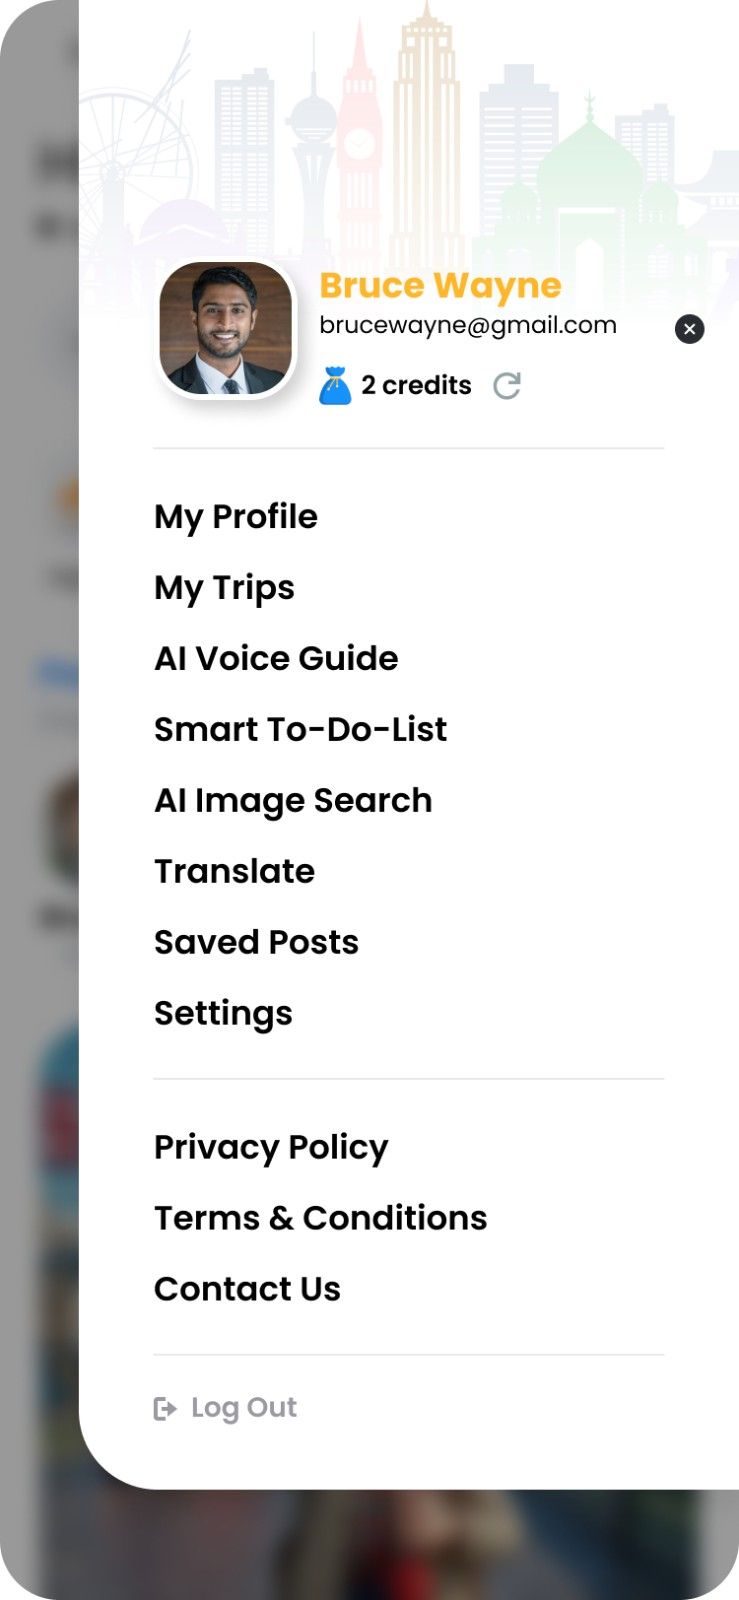The image size is (739, 1600).
Task: Click the 2 credits label
Action: click(x=416, y=386)
